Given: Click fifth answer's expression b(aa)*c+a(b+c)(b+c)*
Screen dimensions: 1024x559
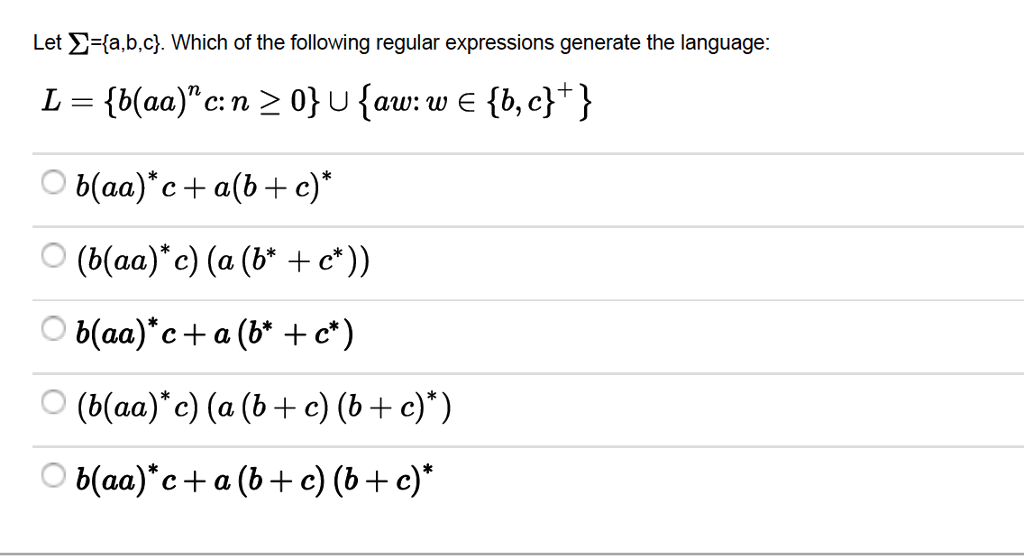Looking at the screenshot, I should [x=254, y=480].
